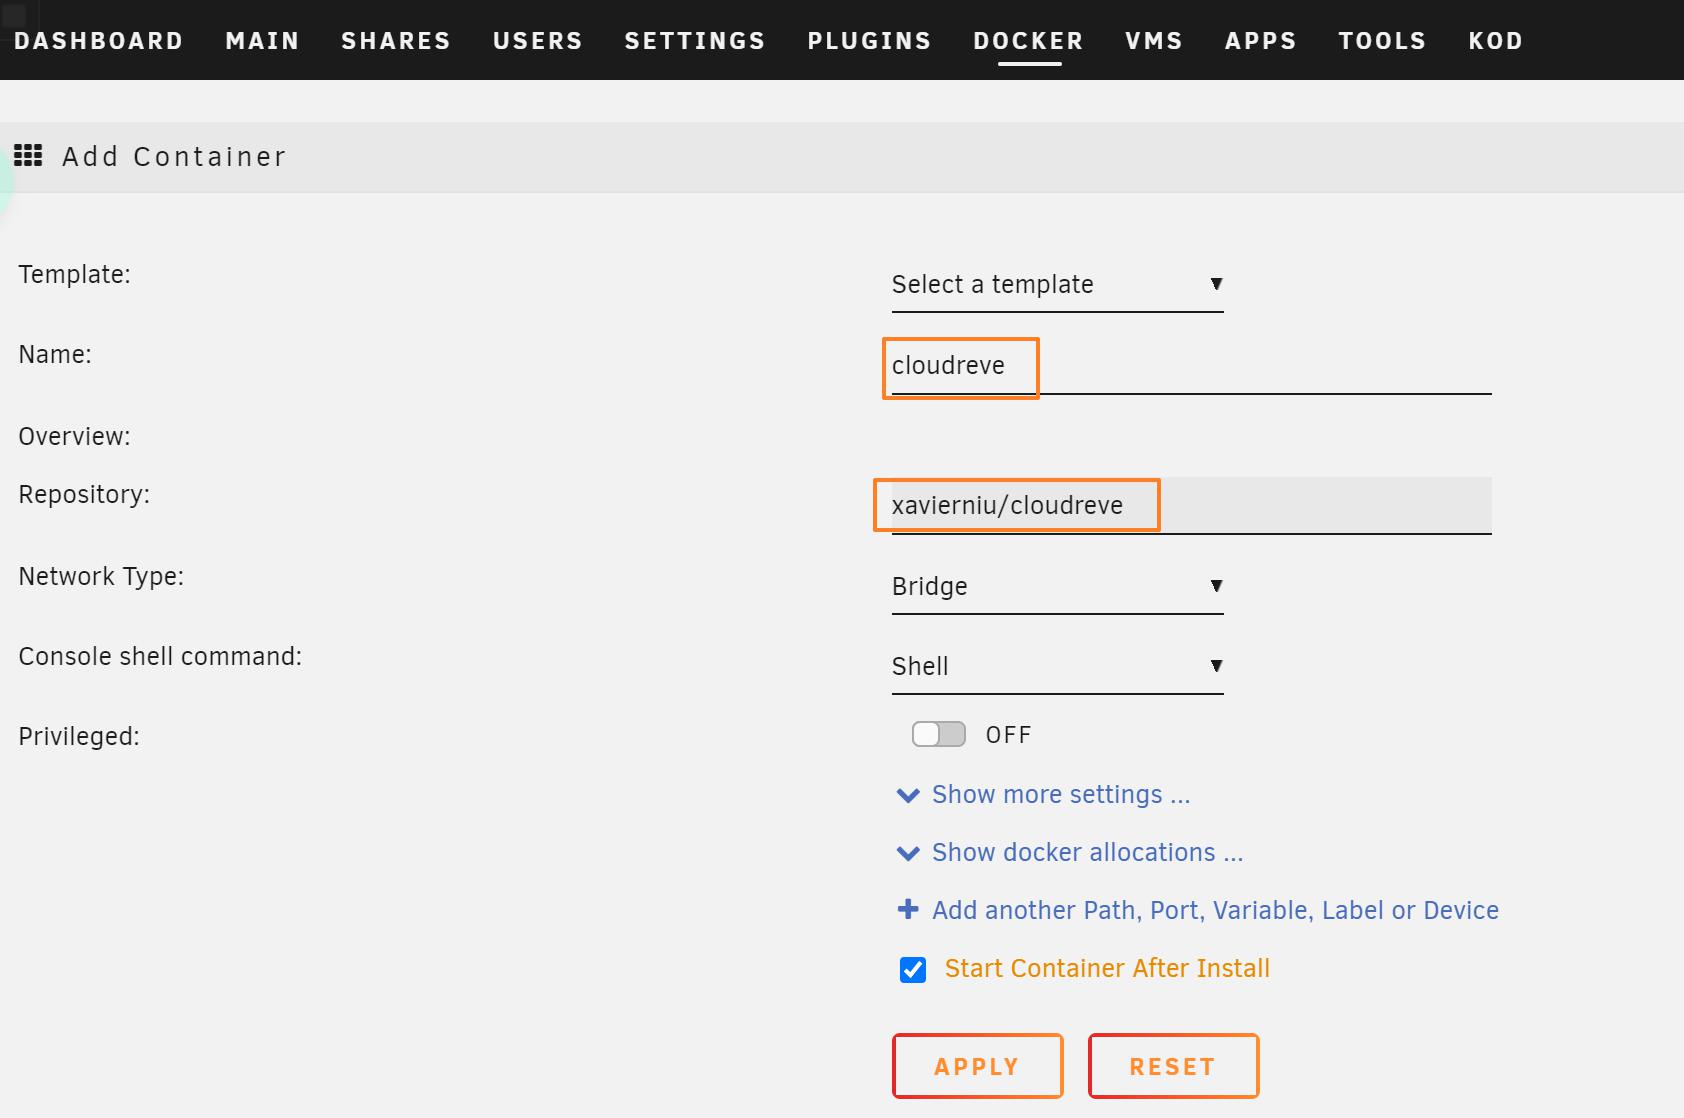Open the Select a template dropdown
Screen dimensions: 1684x1118
tap(1057, 285)
